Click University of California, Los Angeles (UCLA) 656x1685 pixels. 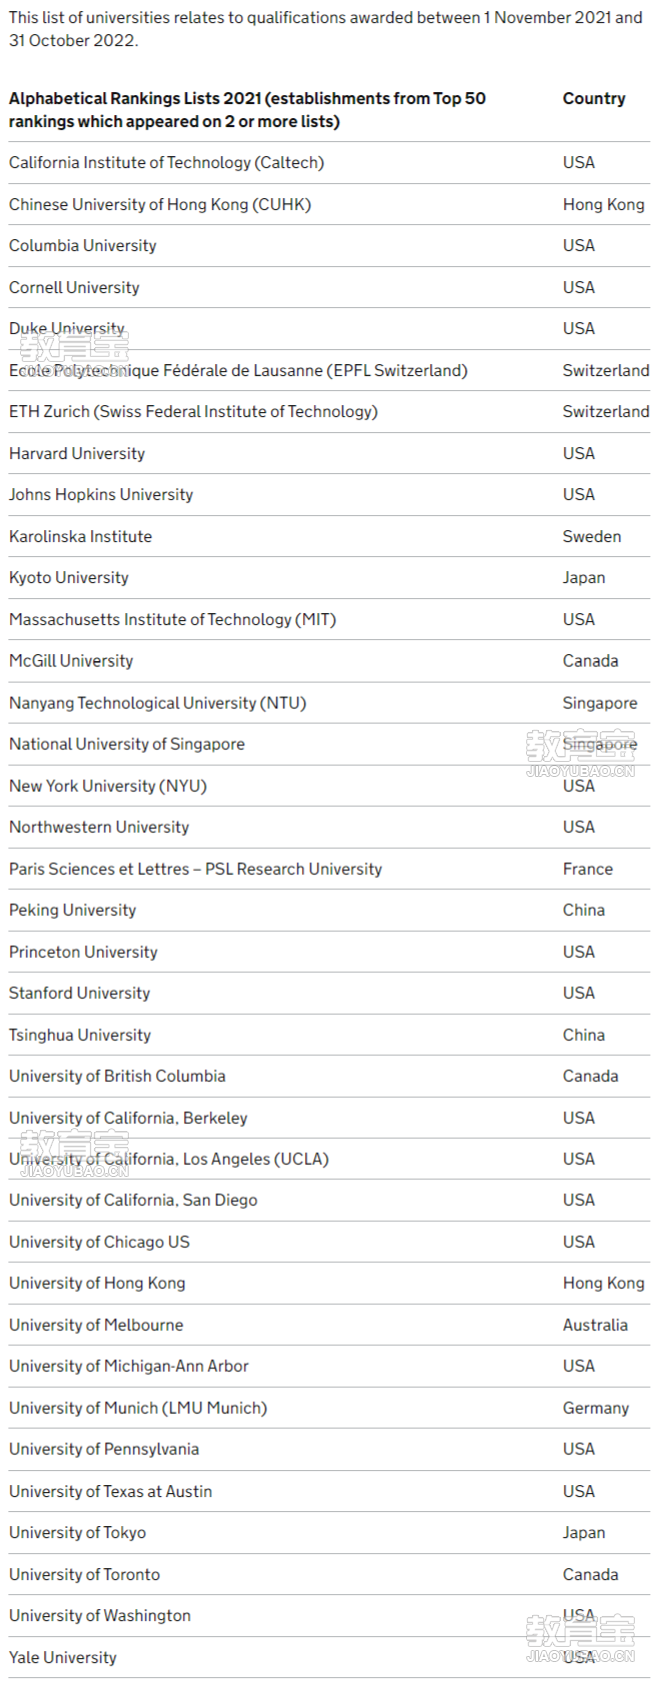point(169,1159)
